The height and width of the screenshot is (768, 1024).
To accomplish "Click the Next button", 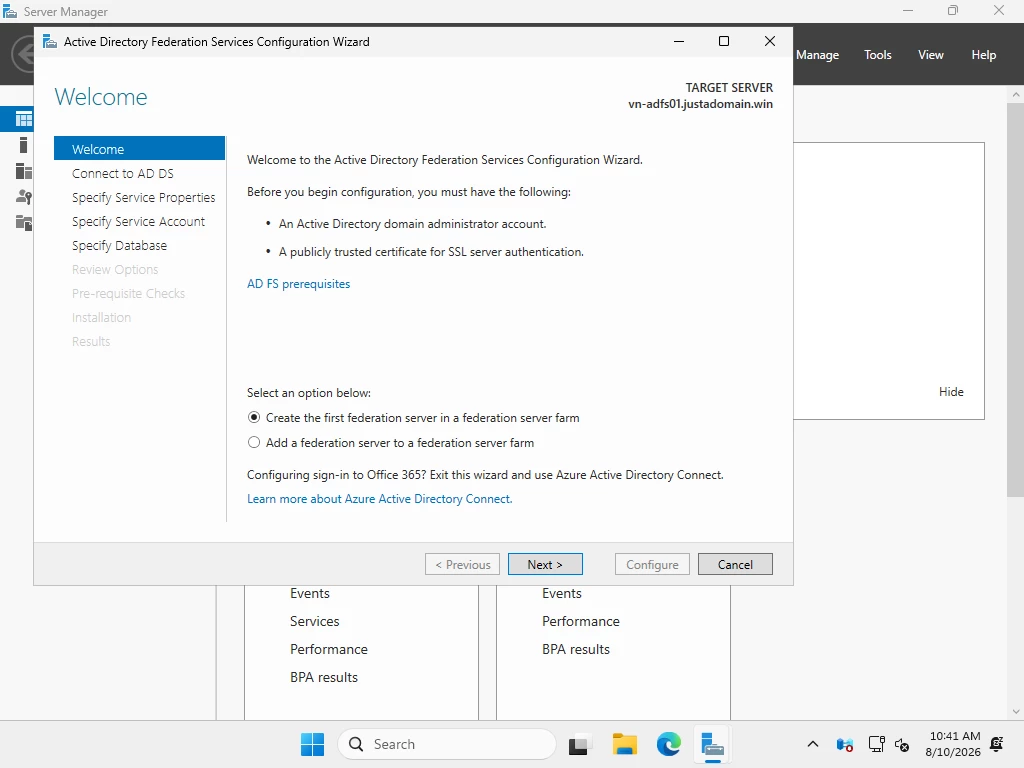I will pyautogui.click(x=545, y=564).
